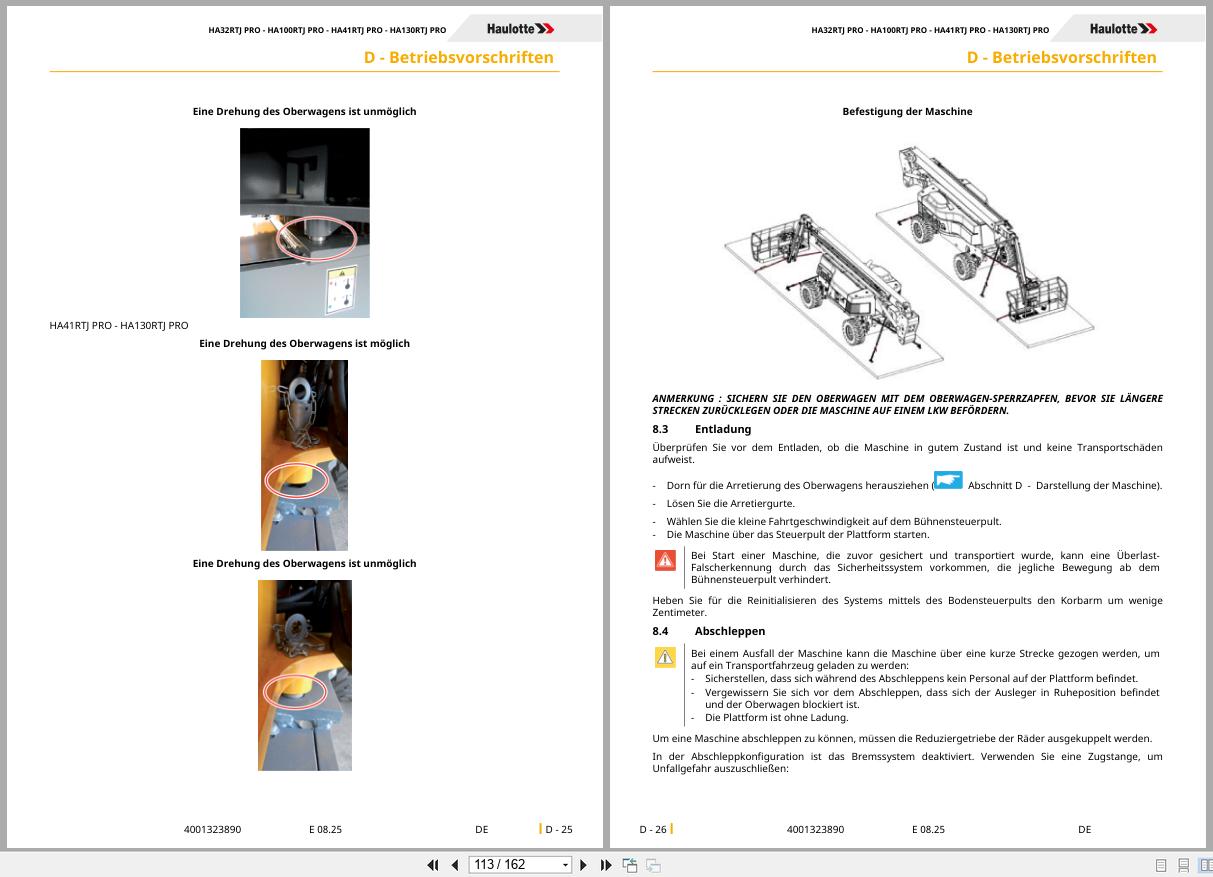Go to the previous page
The width and height of the screenshot is (1213, 877).
(455, 865)
